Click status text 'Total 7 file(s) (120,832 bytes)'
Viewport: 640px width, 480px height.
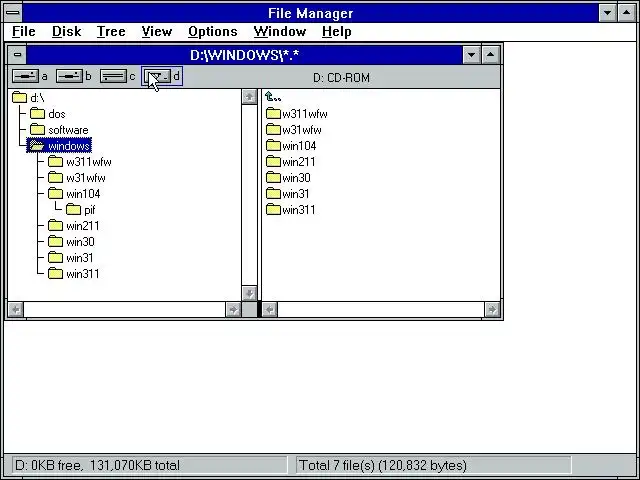click(383, 465)
